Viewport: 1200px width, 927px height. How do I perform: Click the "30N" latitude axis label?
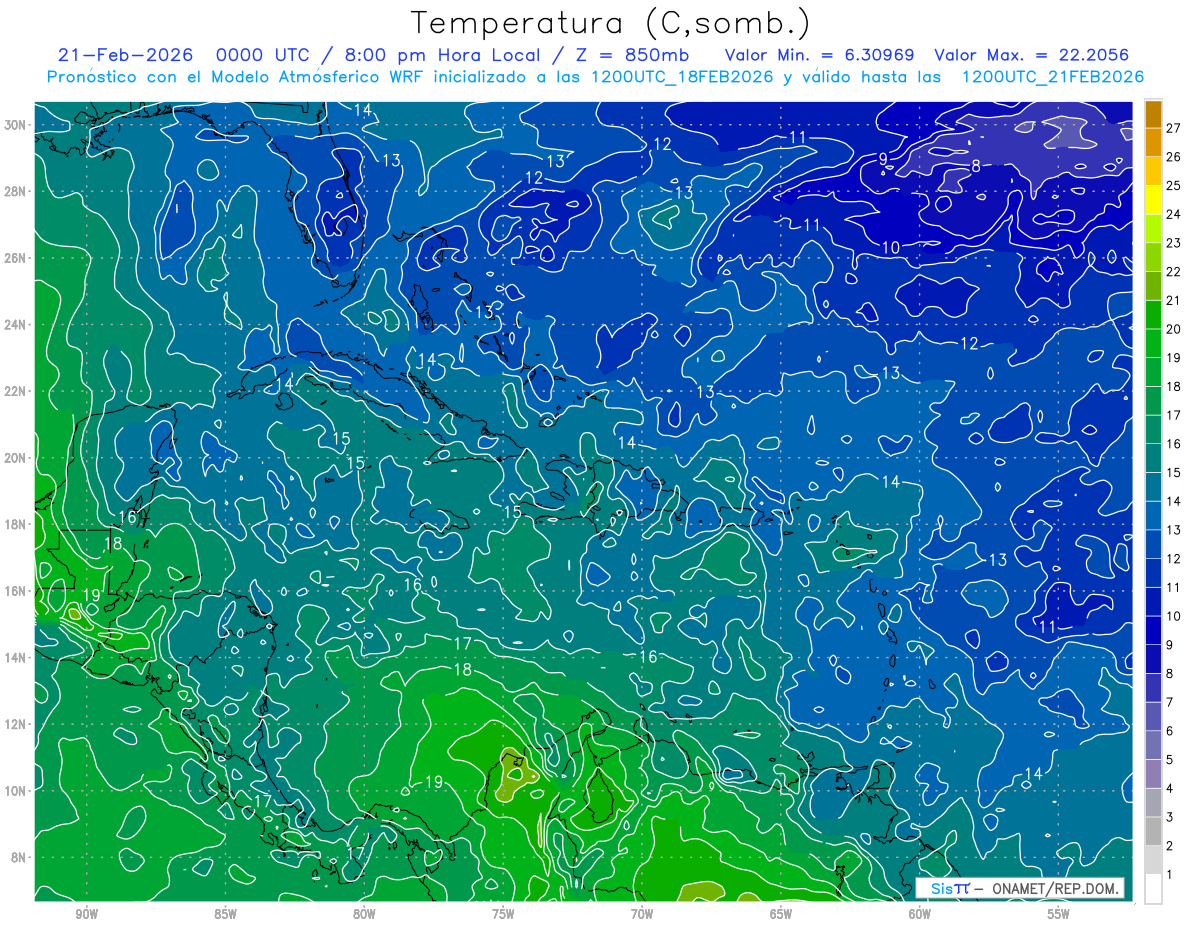tap(16, 125)
